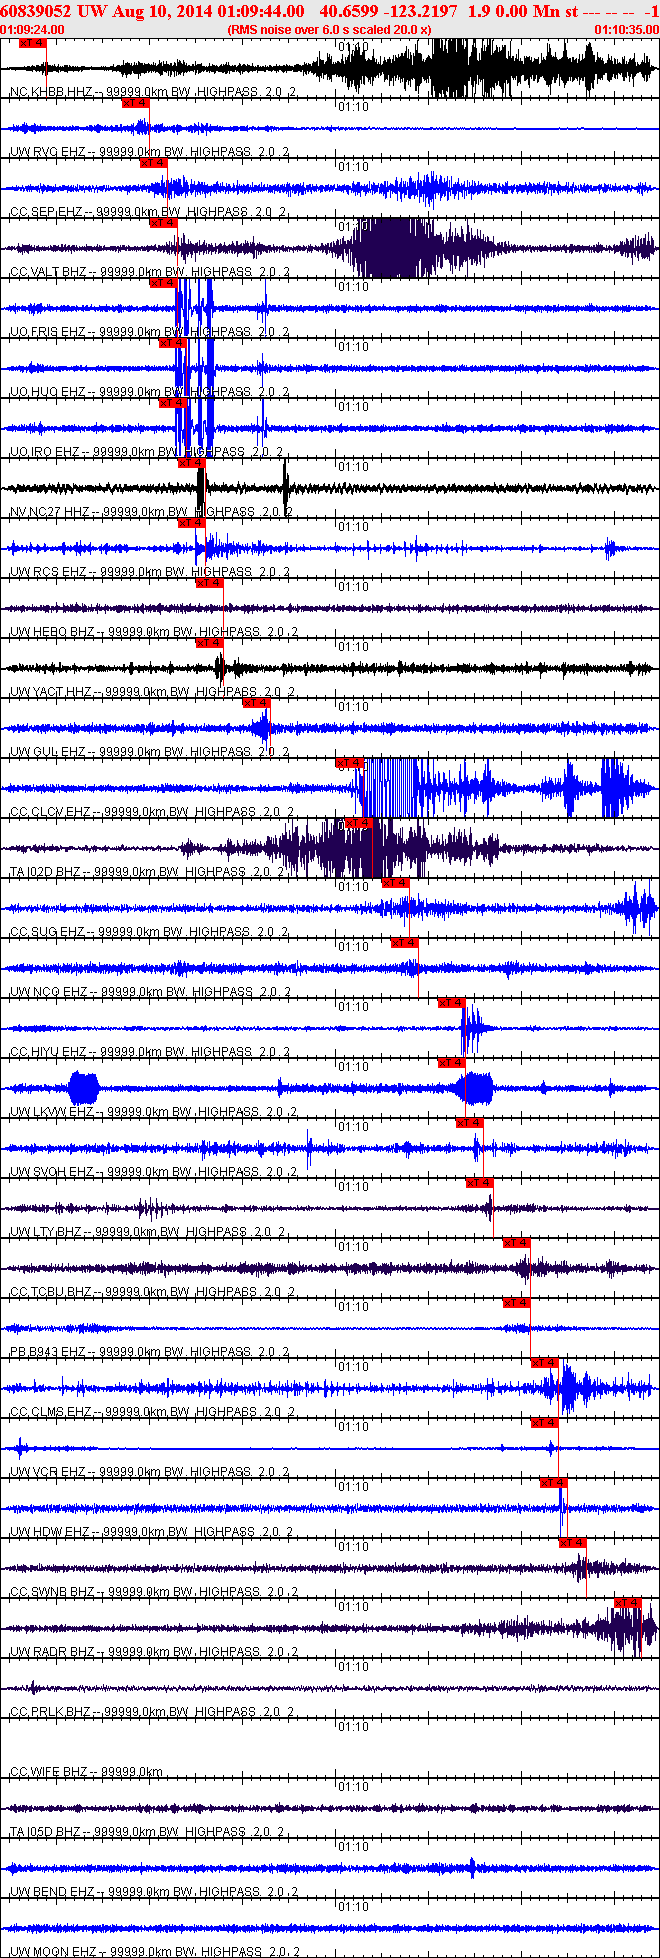
Task: Select the pick marker on CC.CLCV.EHZ trace
Action: 349,763
